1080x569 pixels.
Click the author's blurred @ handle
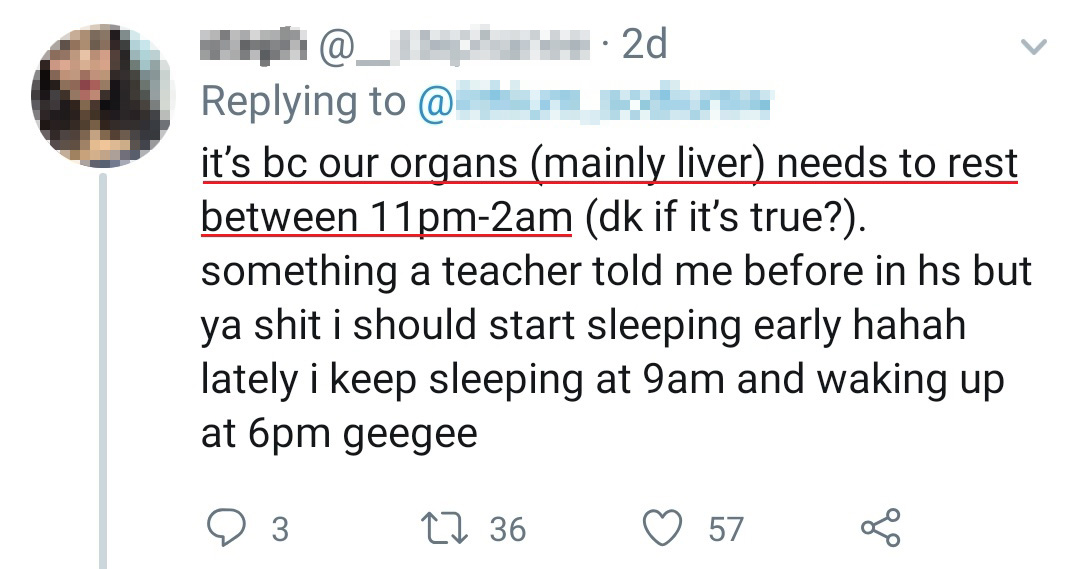[x=457, y=45]
